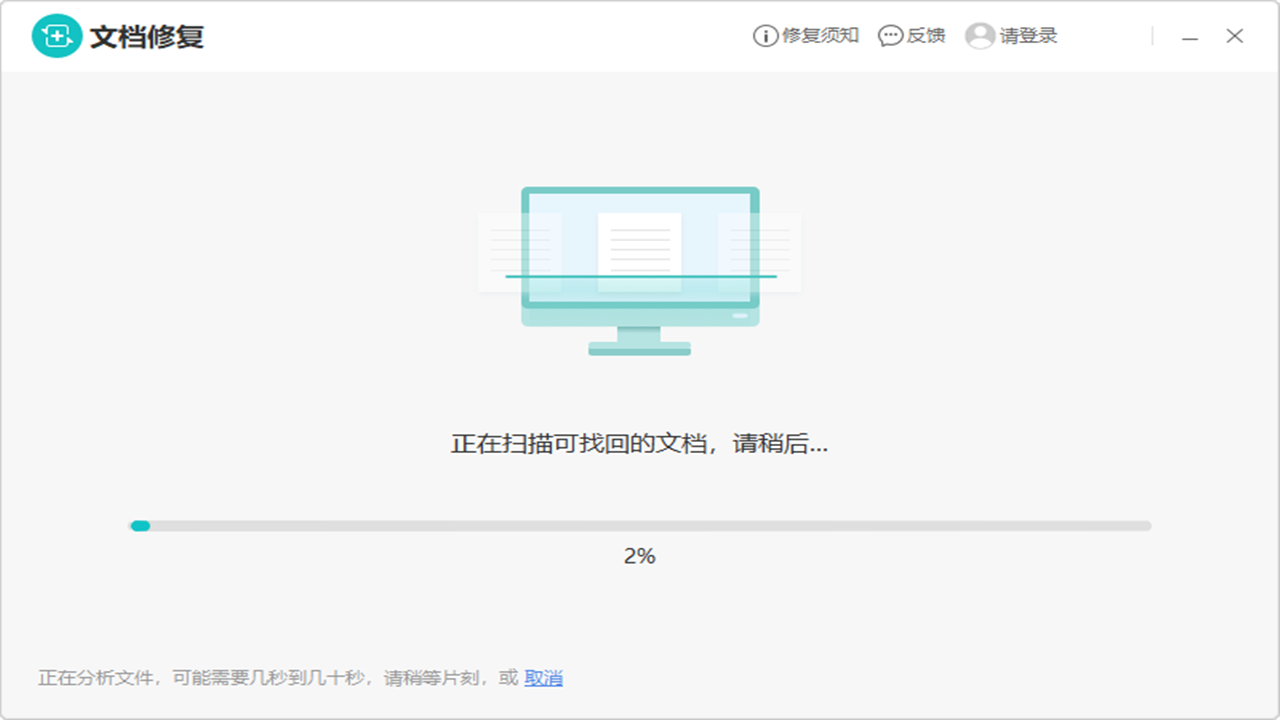Click the green cross logo in title bar
Screen dimensions: 1280x720
[55, 35]
